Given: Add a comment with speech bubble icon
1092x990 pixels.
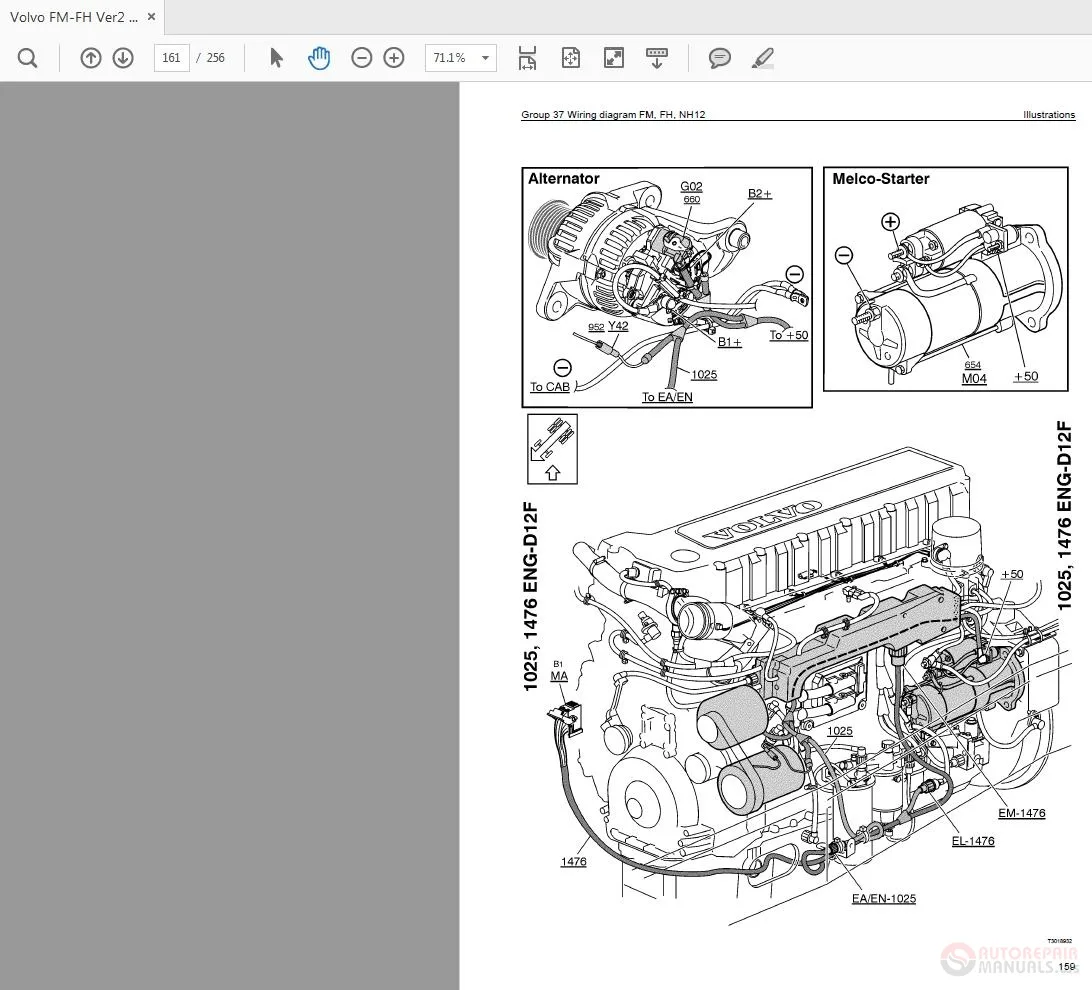Looking at the screenshot, I should click(719, 58).
